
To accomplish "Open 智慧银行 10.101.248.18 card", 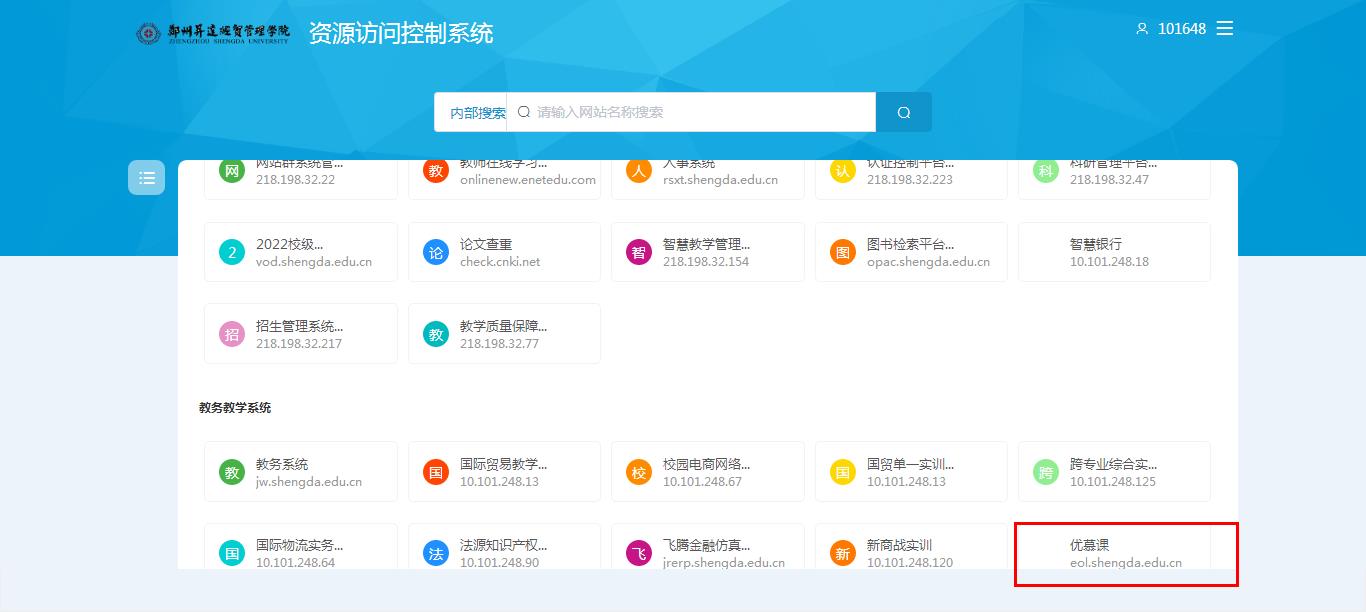I will click(1114, 252).
